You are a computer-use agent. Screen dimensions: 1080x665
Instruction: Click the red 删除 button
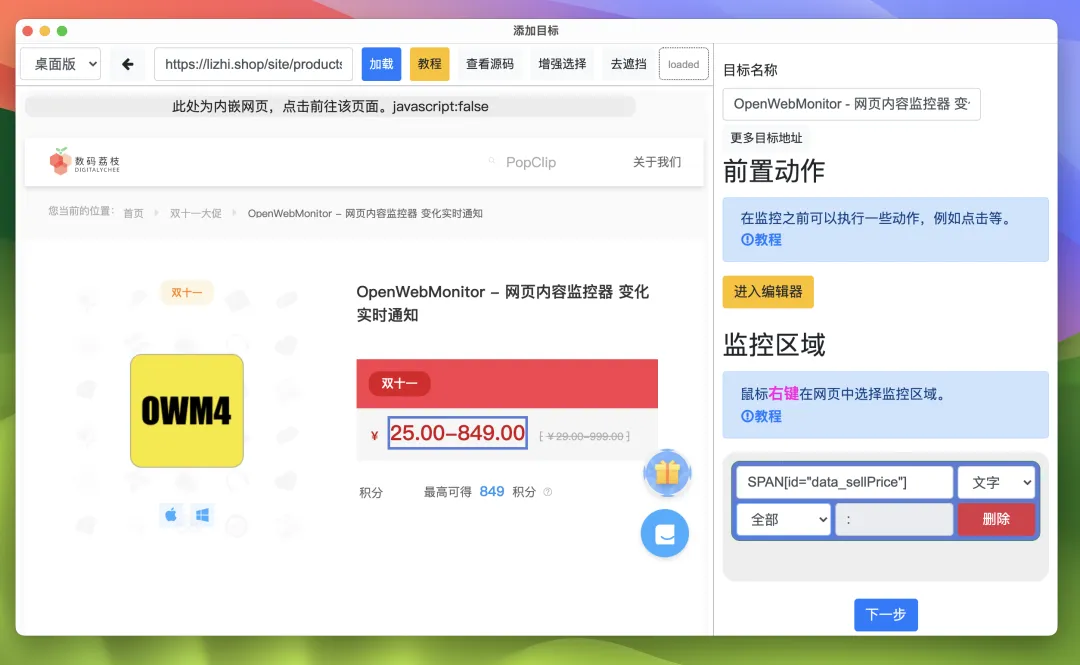[996, 520]
